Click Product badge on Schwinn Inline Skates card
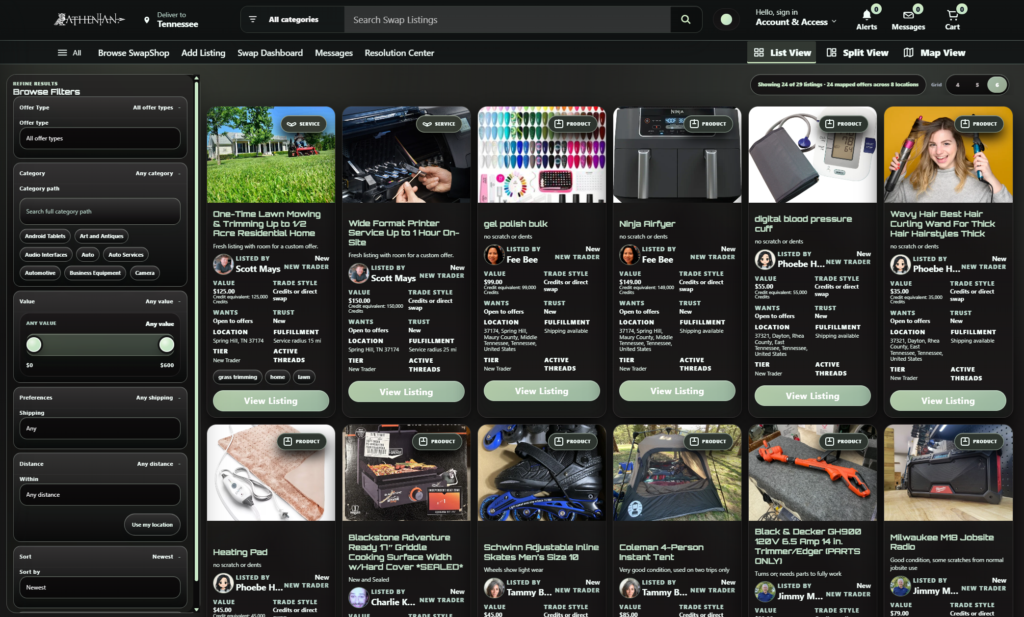The image size is (1024, 617). [x=572, y=441]
